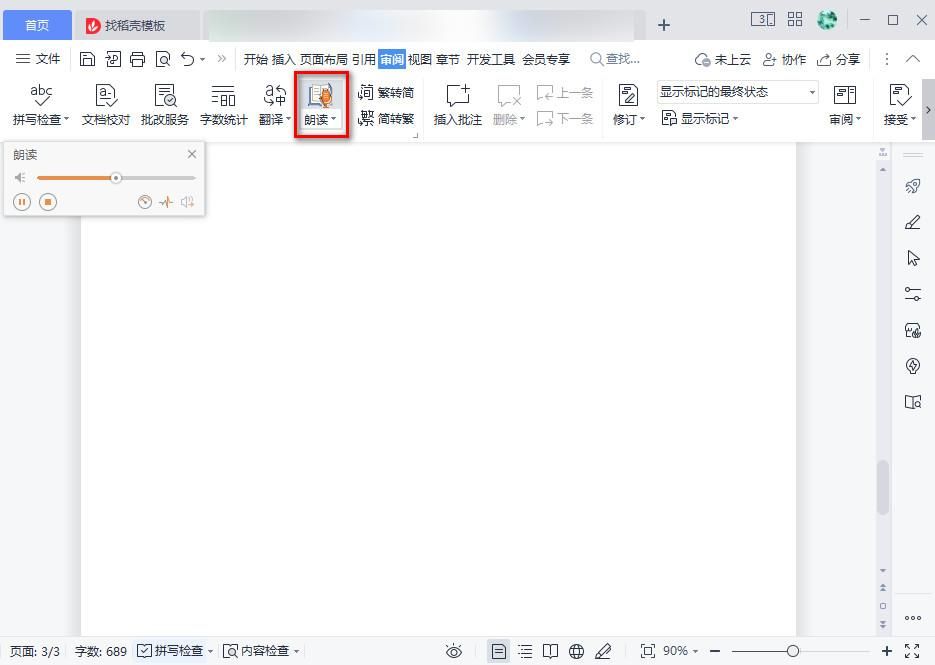Open the Docer templates (找稻壳模板) tab
Viewport: 935px width, 665px height.
tap(136, 25)
